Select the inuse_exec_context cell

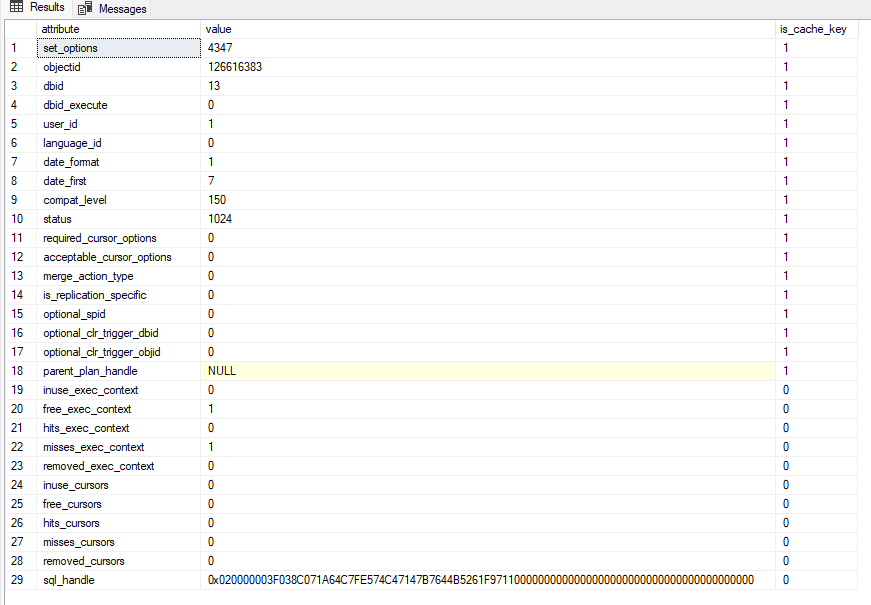pyautogui.click(x=119, y=390)
